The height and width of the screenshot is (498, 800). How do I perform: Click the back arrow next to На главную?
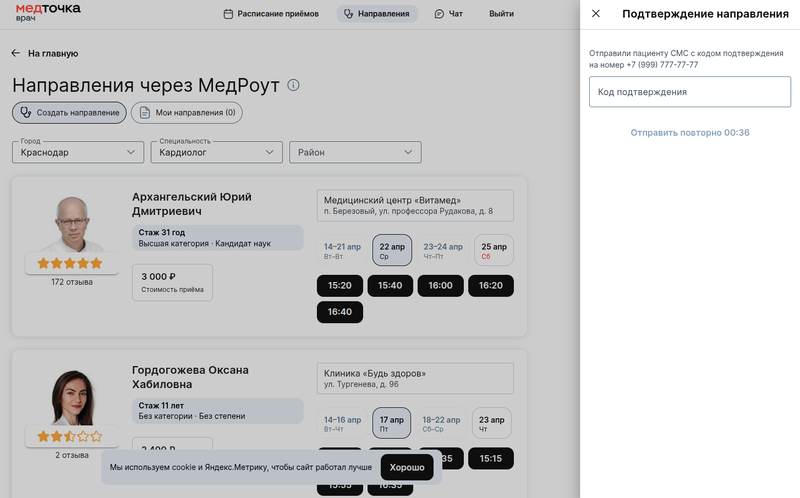16,53
